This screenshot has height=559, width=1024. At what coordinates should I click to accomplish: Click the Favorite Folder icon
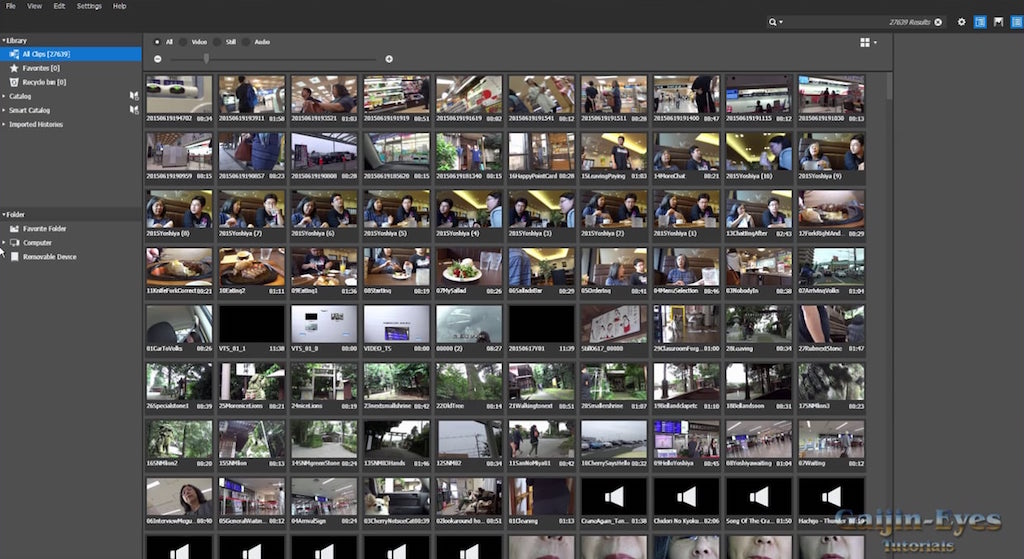click(x=14, y=229)
